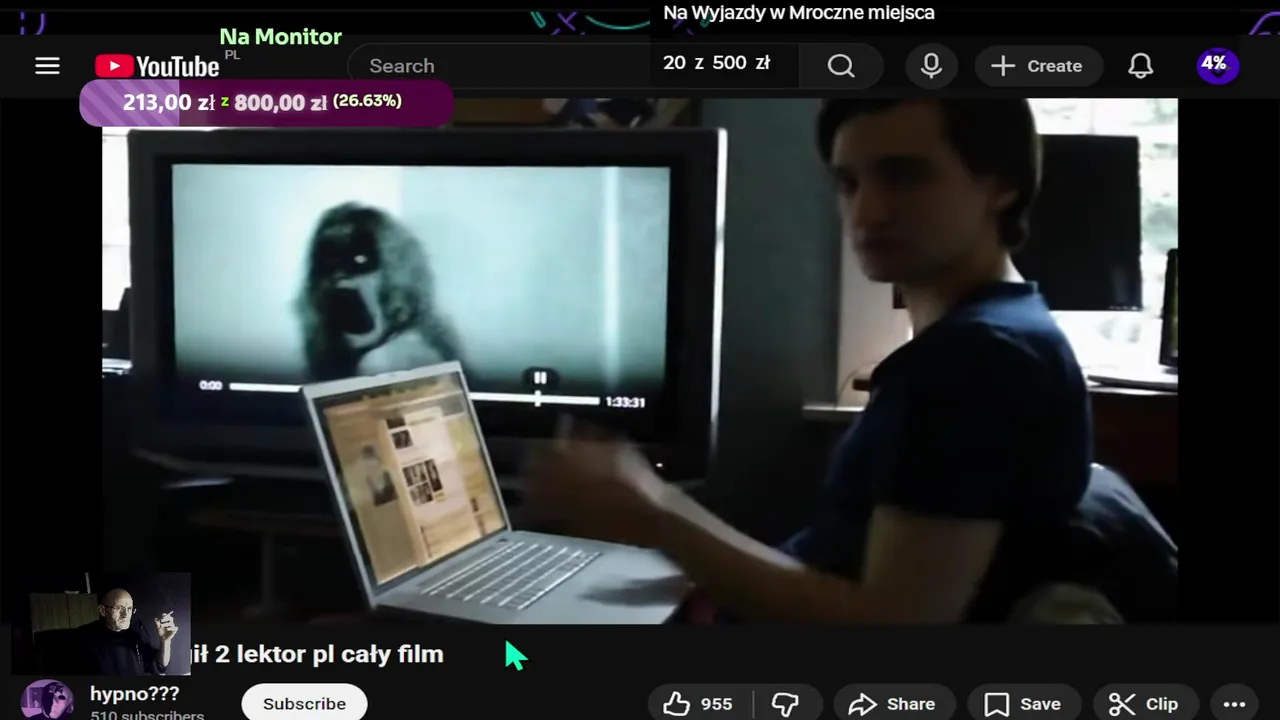Open the hypno??? channel name link

[135, 693]
